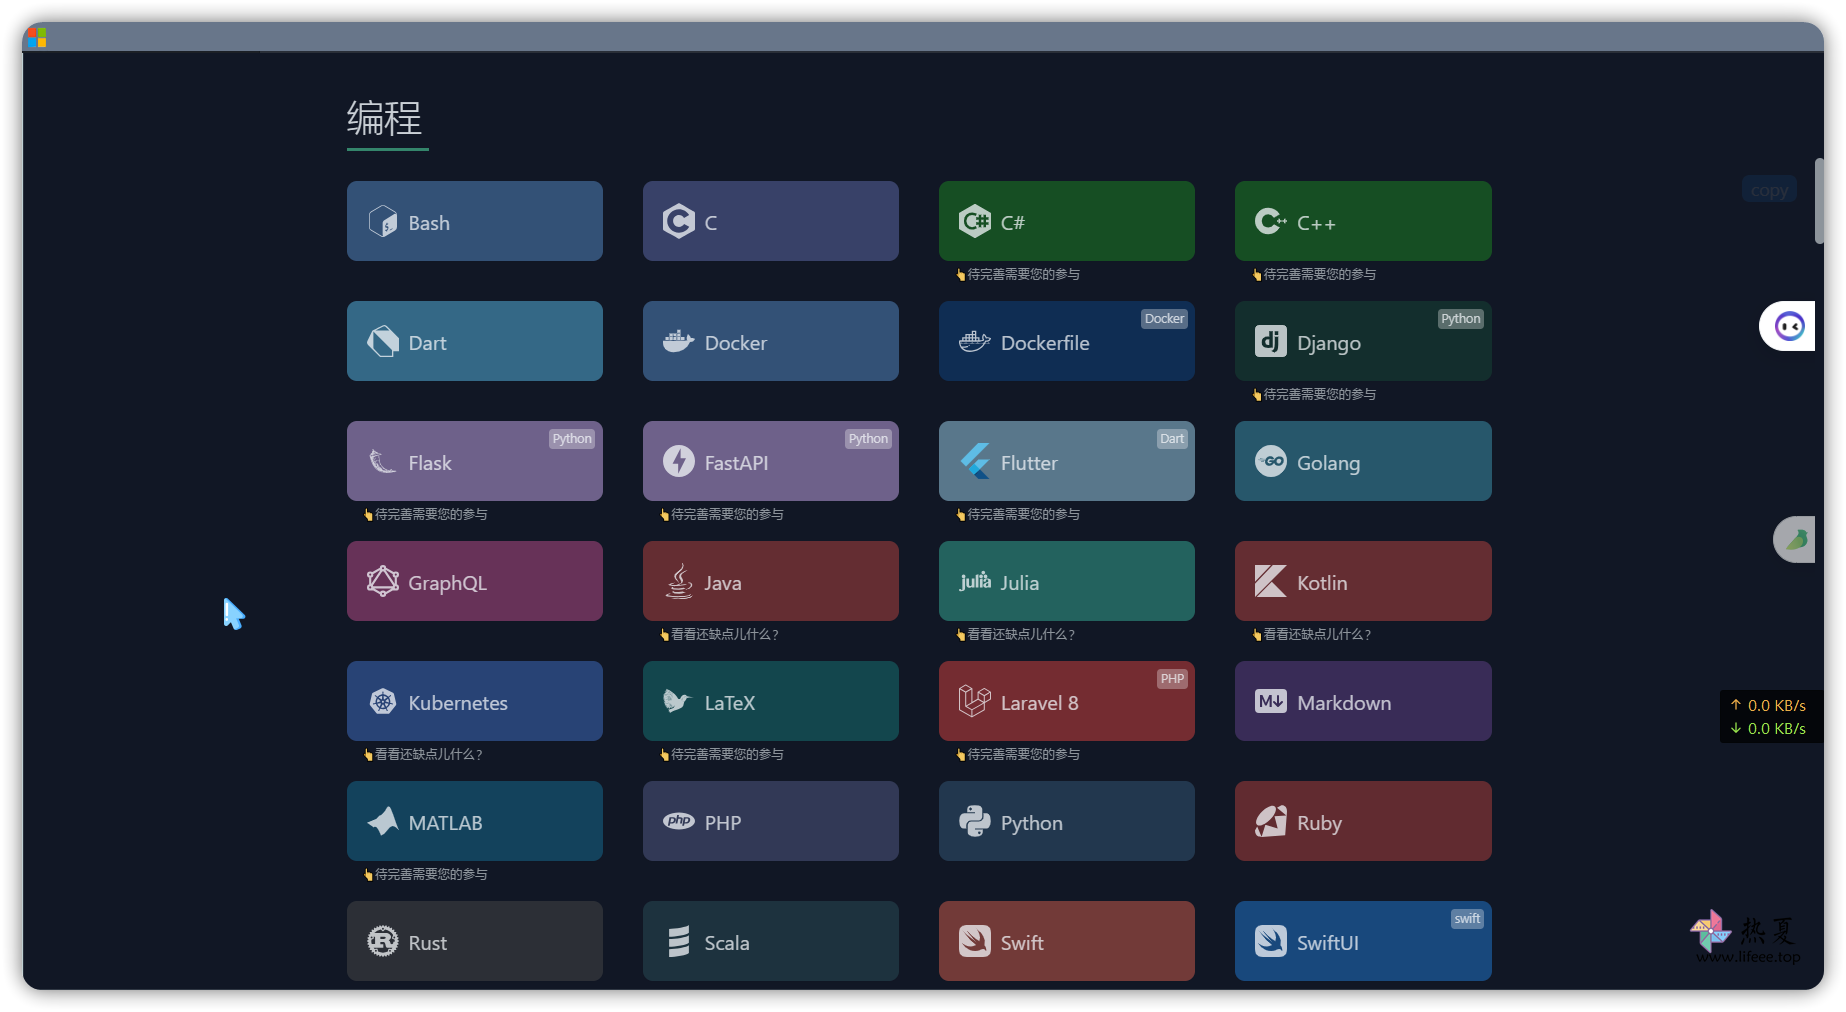Click the Swift bird icon

tap(974, 941)
